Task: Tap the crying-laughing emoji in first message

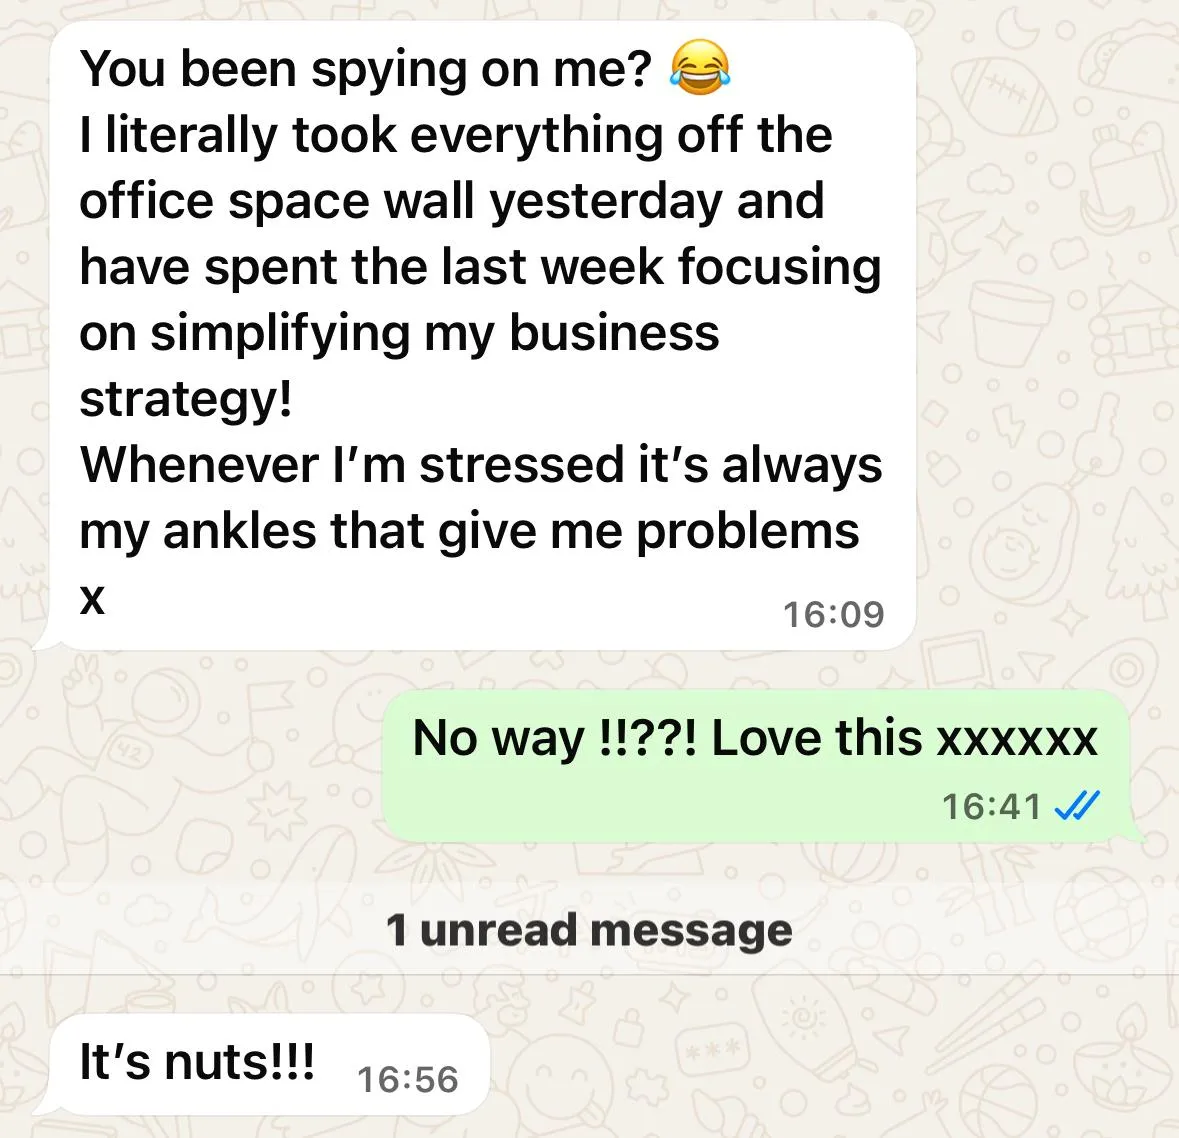Action: [700, 67]
